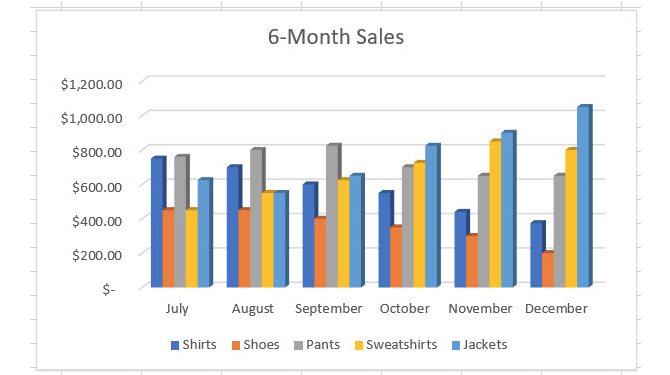
Task: Click the Shoes legend color swatch
Action: point(236,346)
